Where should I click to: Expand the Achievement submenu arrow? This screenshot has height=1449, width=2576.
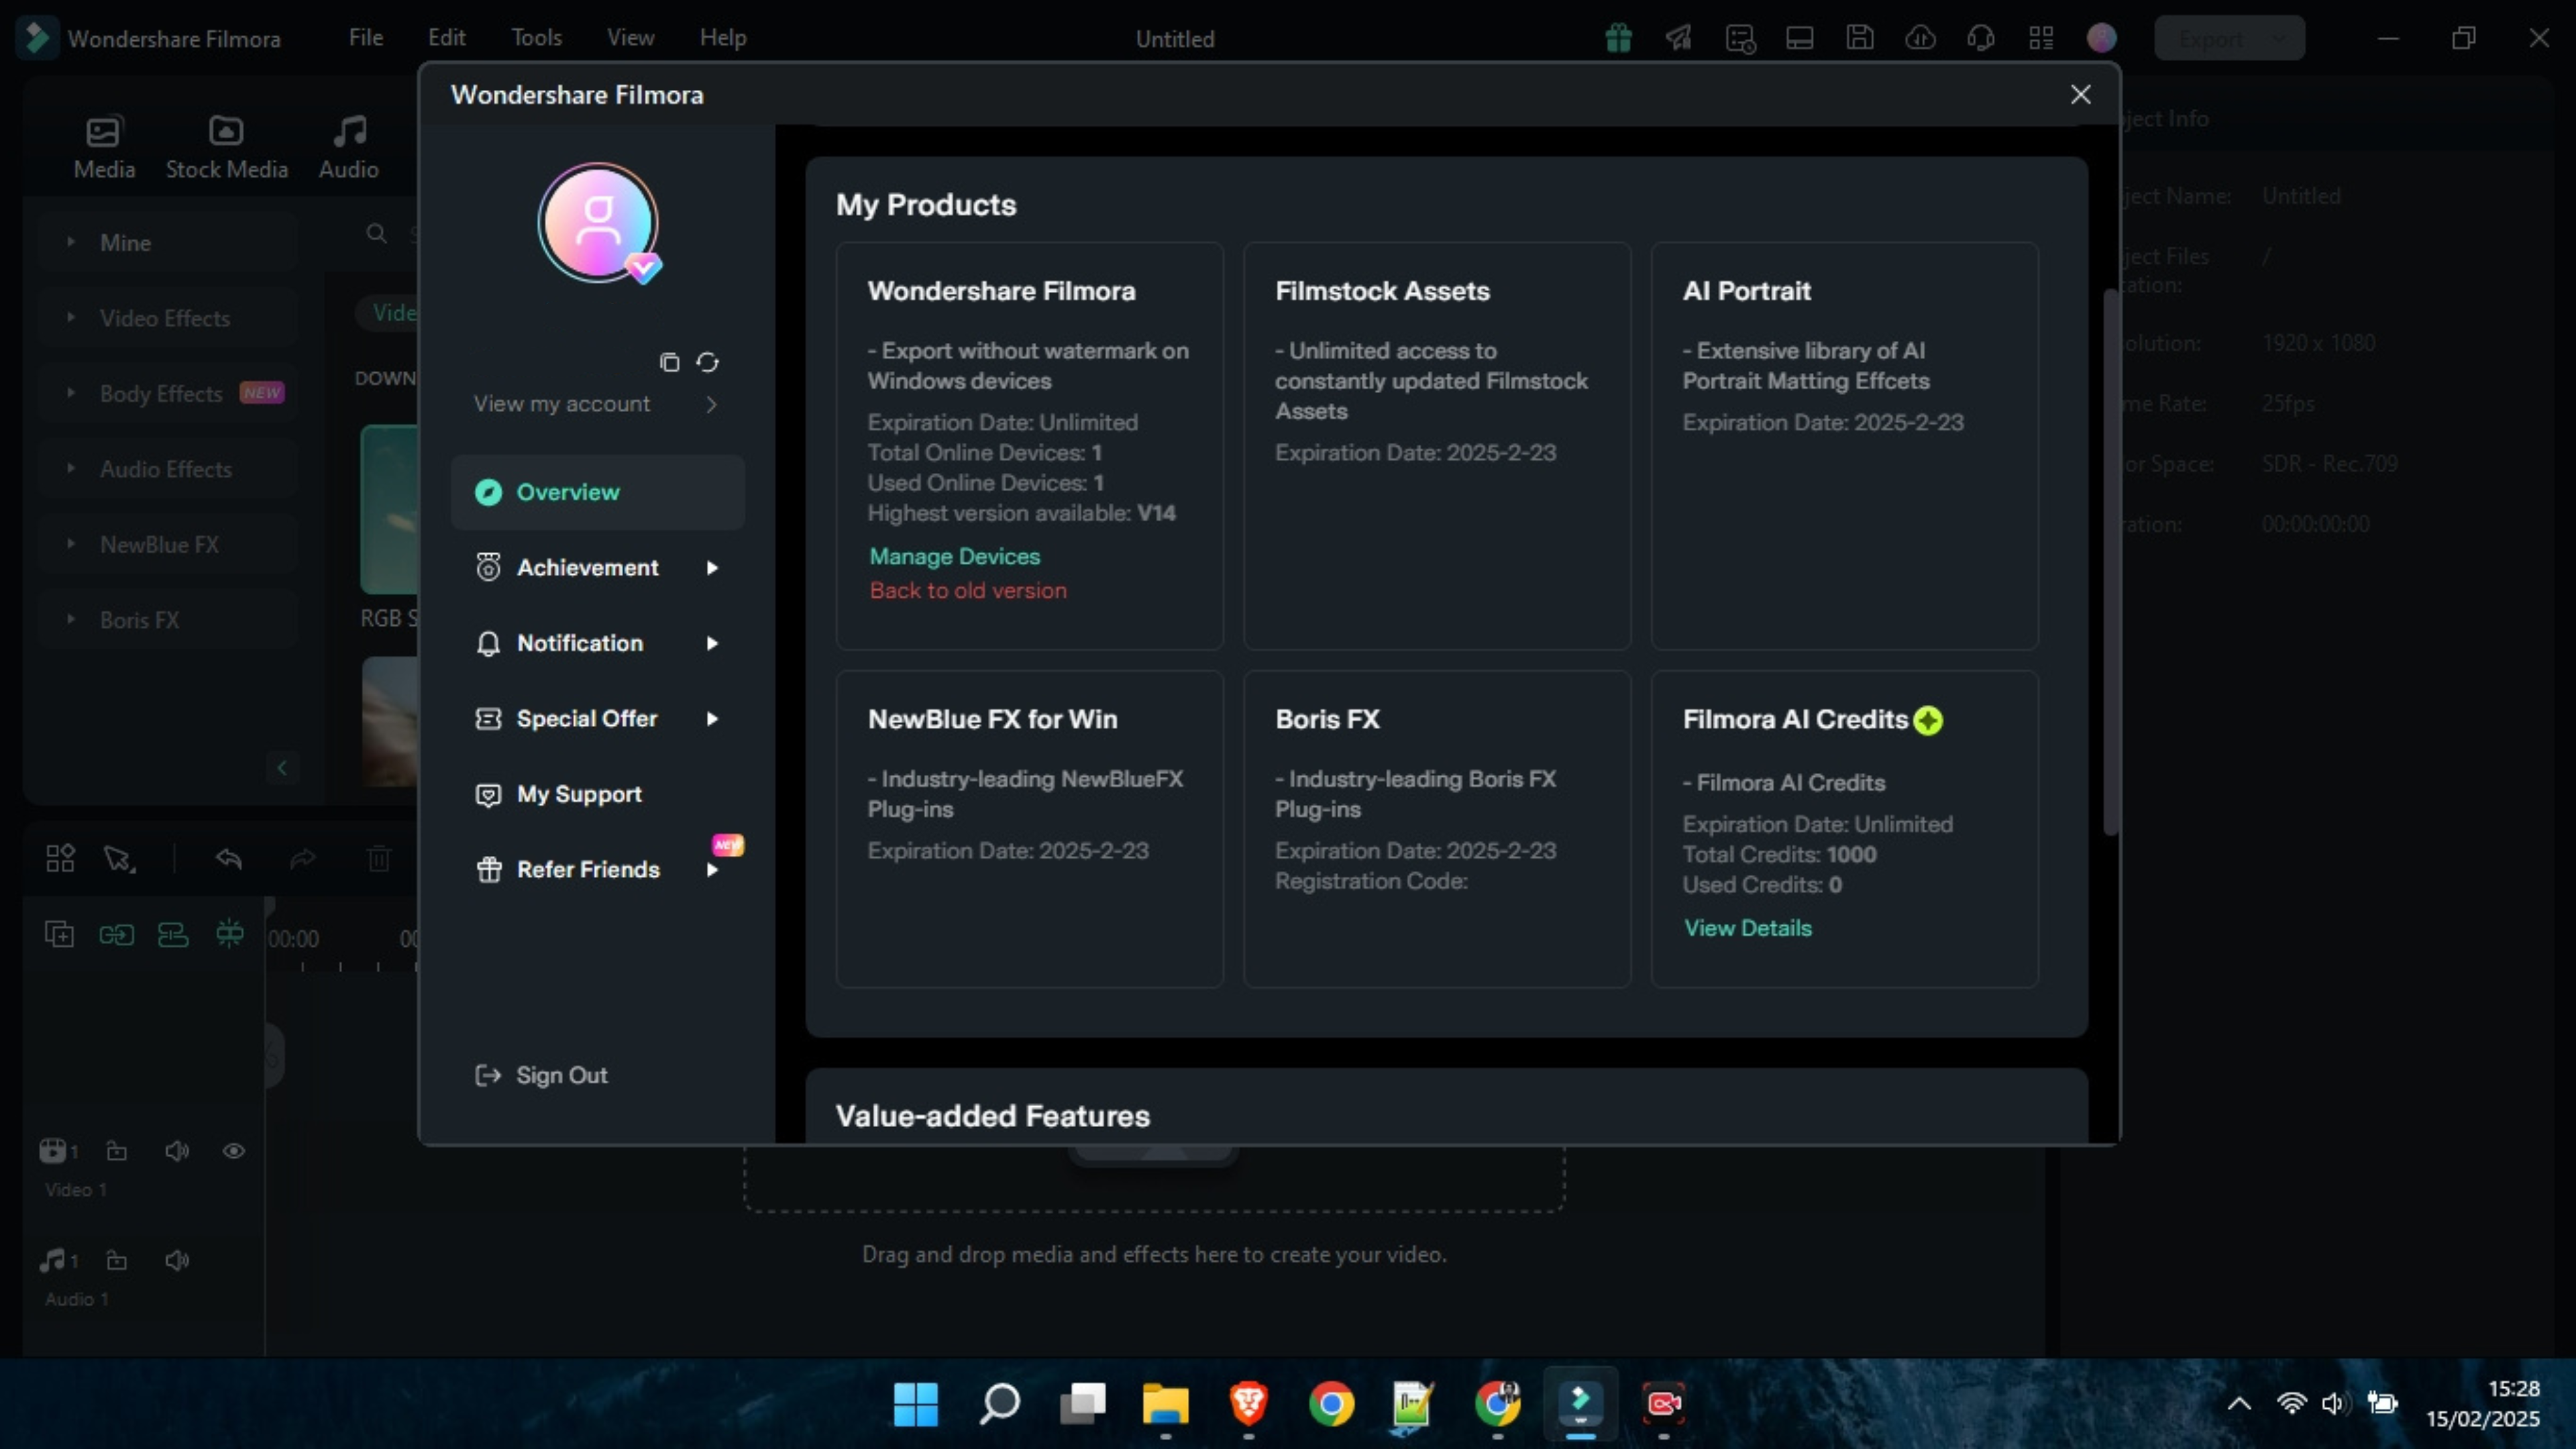coord(712,568)
